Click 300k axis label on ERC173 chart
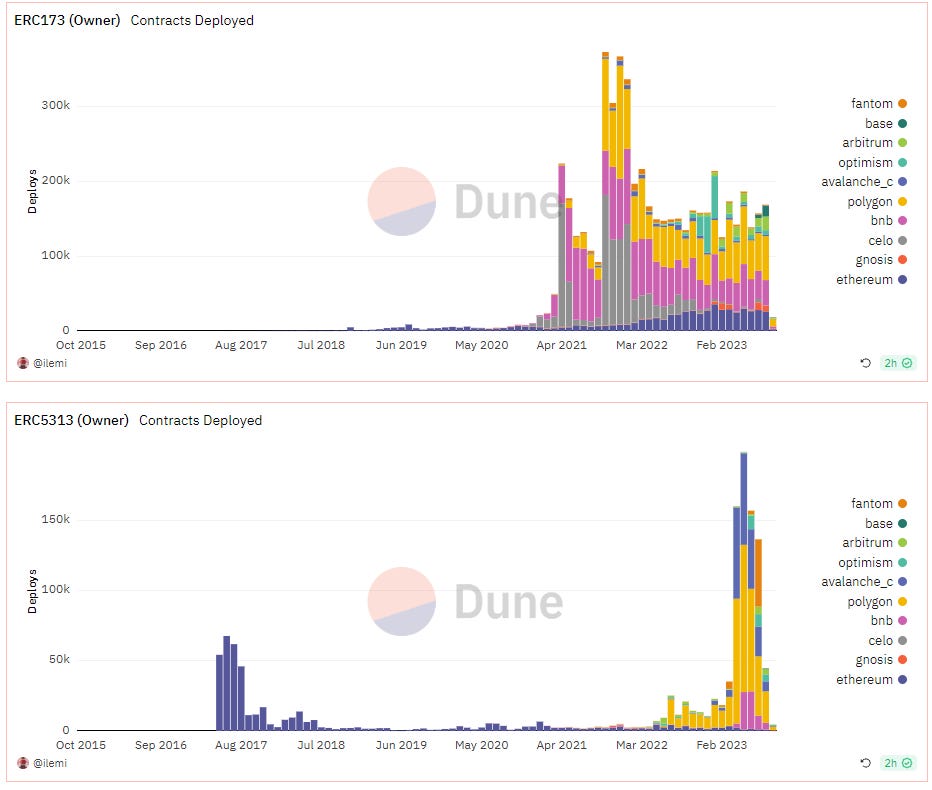 tap(55, 105)
